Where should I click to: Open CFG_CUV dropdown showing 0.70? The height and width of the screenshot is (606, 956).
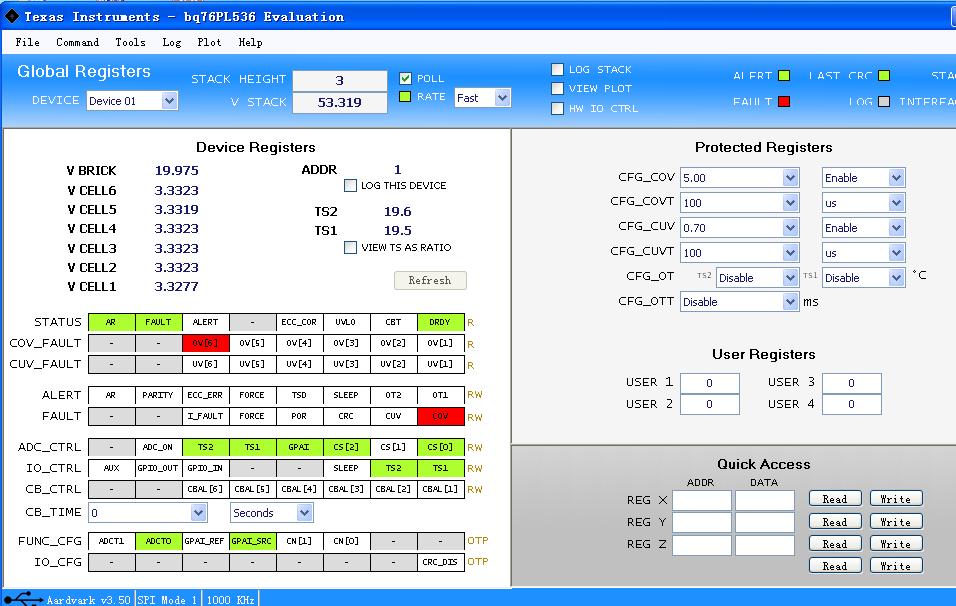click(x=740, y=227)
